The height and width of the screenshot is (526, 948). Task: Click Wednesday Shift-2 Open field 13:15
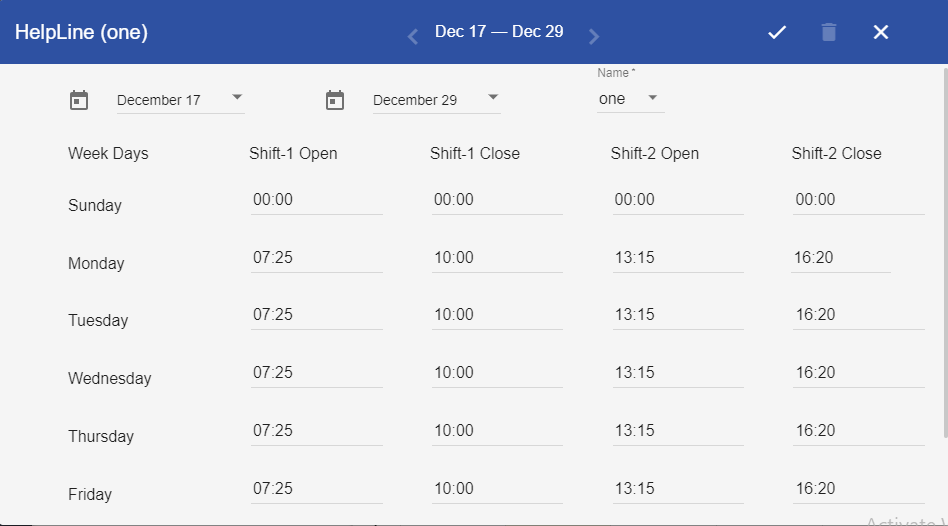tap(678, 373)
